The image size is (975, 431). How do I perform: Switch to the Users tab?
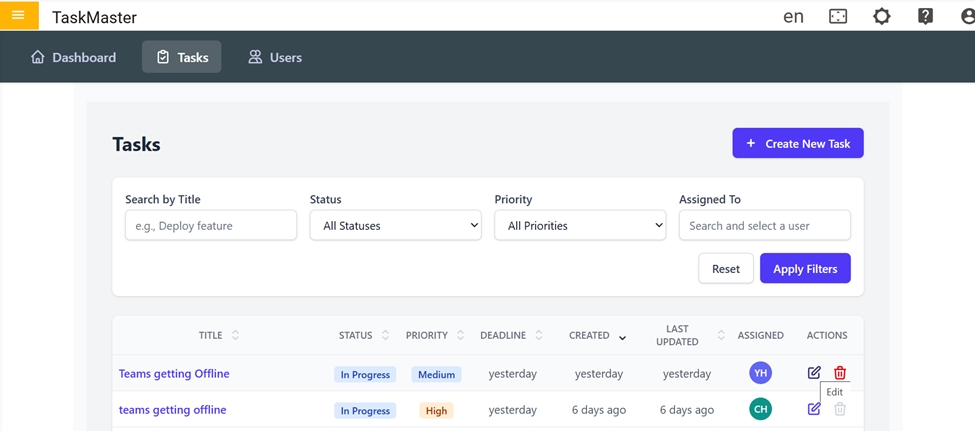pyautogui.click(x=275, y=57)
